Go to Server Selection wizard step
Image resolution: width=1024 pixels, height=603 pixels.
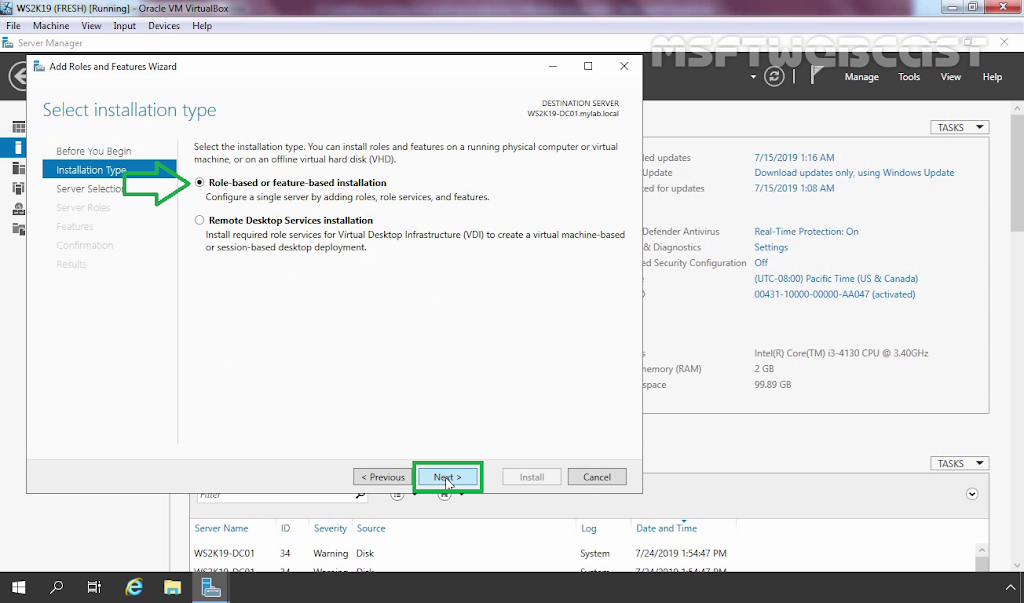(90, 189)
